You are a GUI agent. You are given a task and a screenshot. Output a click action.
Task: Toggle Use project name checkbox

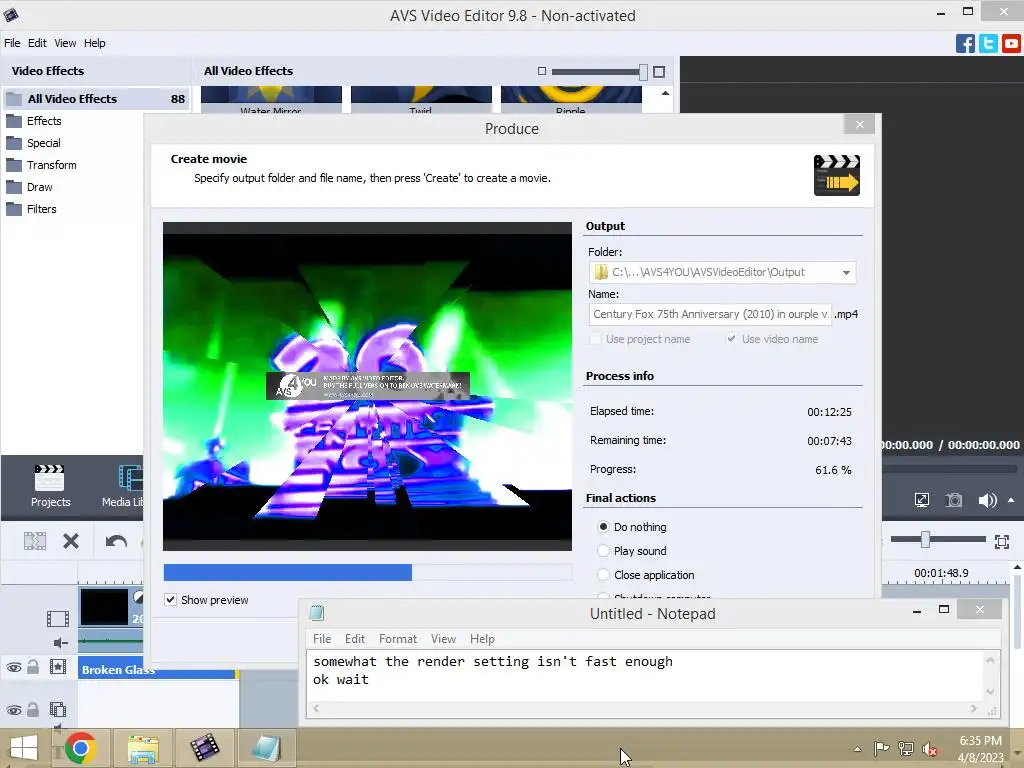(x=595, y=339)
